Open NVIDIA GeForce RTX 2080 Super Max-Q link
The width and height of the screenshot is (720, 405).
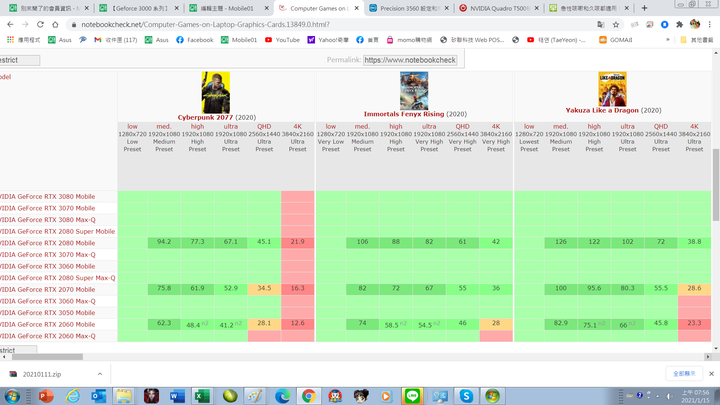(x=57, y=278)
